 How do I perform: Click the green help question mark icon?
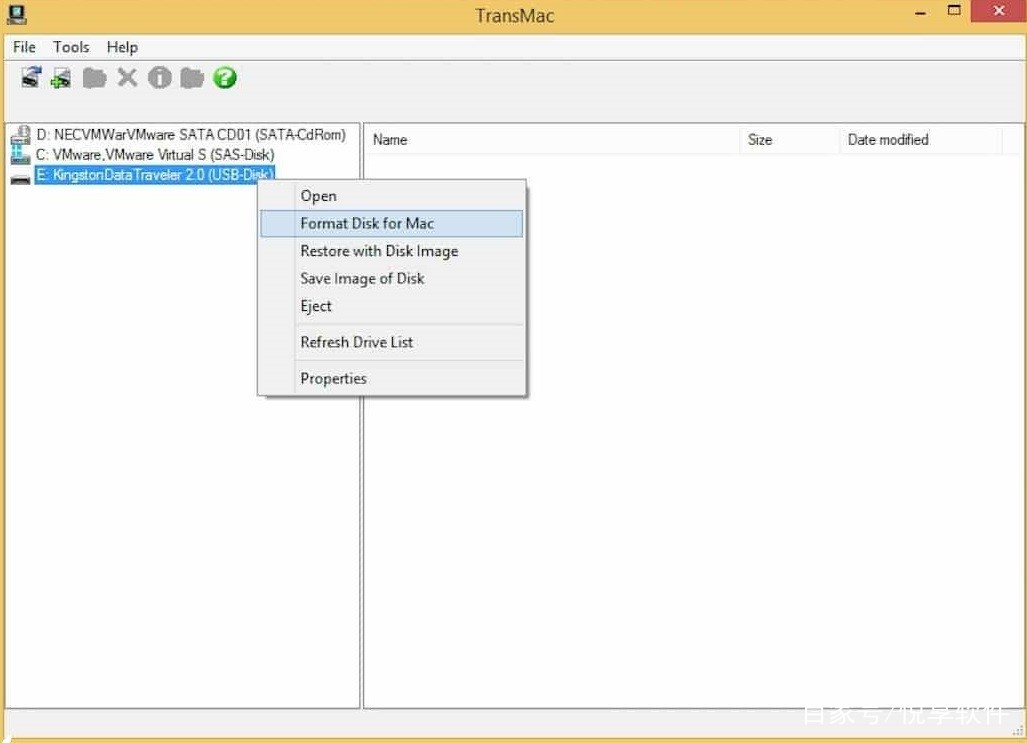225,78
